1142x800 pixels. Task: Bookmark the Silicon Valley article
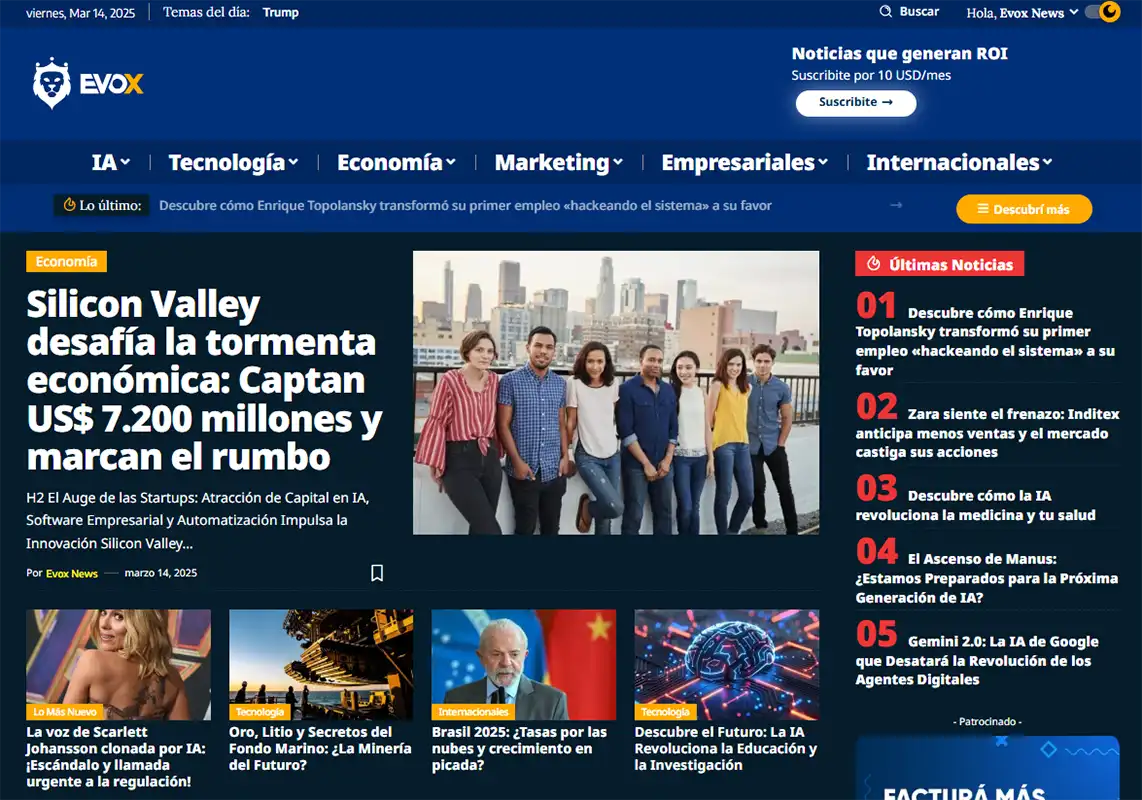tap(377, 573)
